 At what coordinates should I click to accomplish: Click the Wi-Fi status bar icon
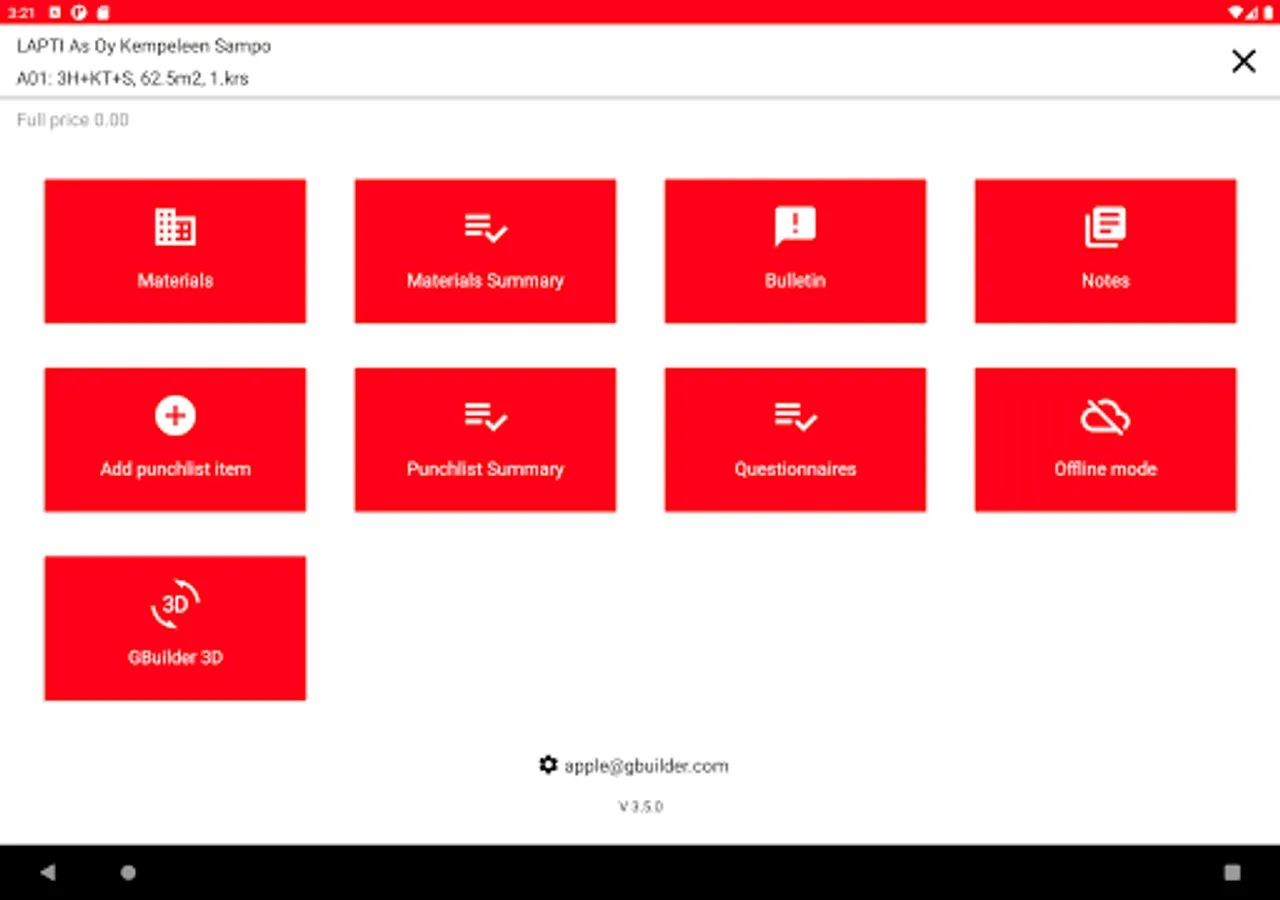(x=1237, y=12)
